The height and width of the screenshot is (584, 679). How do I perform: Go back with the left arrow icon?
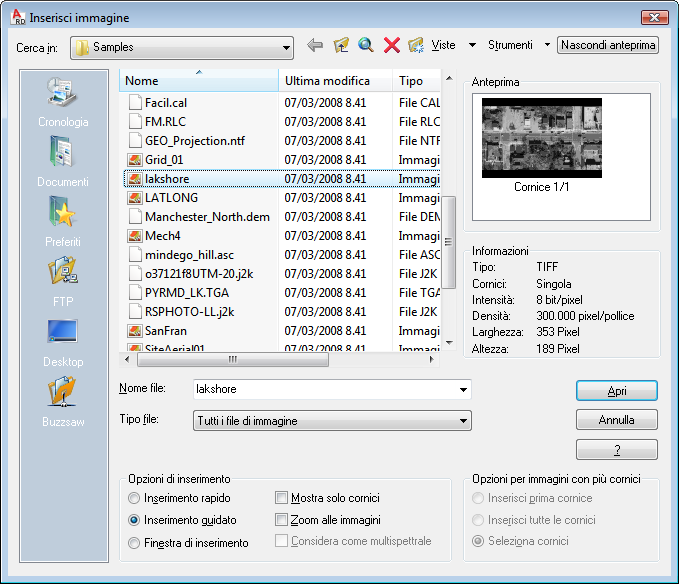pyautogui.click(x=315, y=45)
